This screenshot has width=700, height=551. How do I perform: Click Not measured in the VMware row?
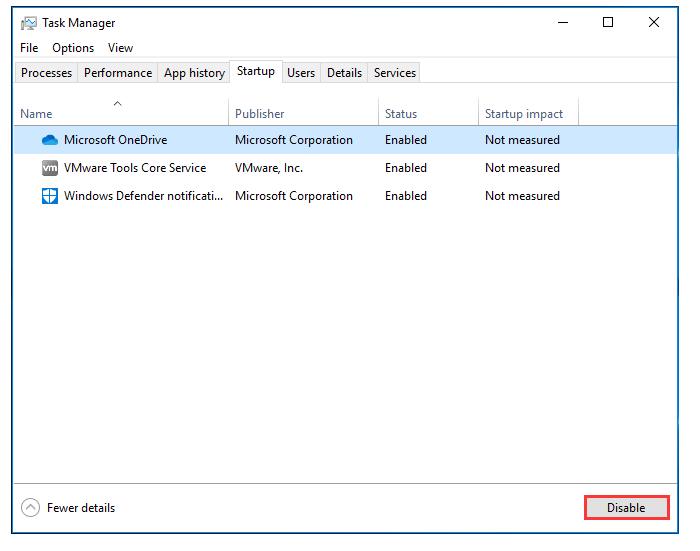(x=522, y=168)
